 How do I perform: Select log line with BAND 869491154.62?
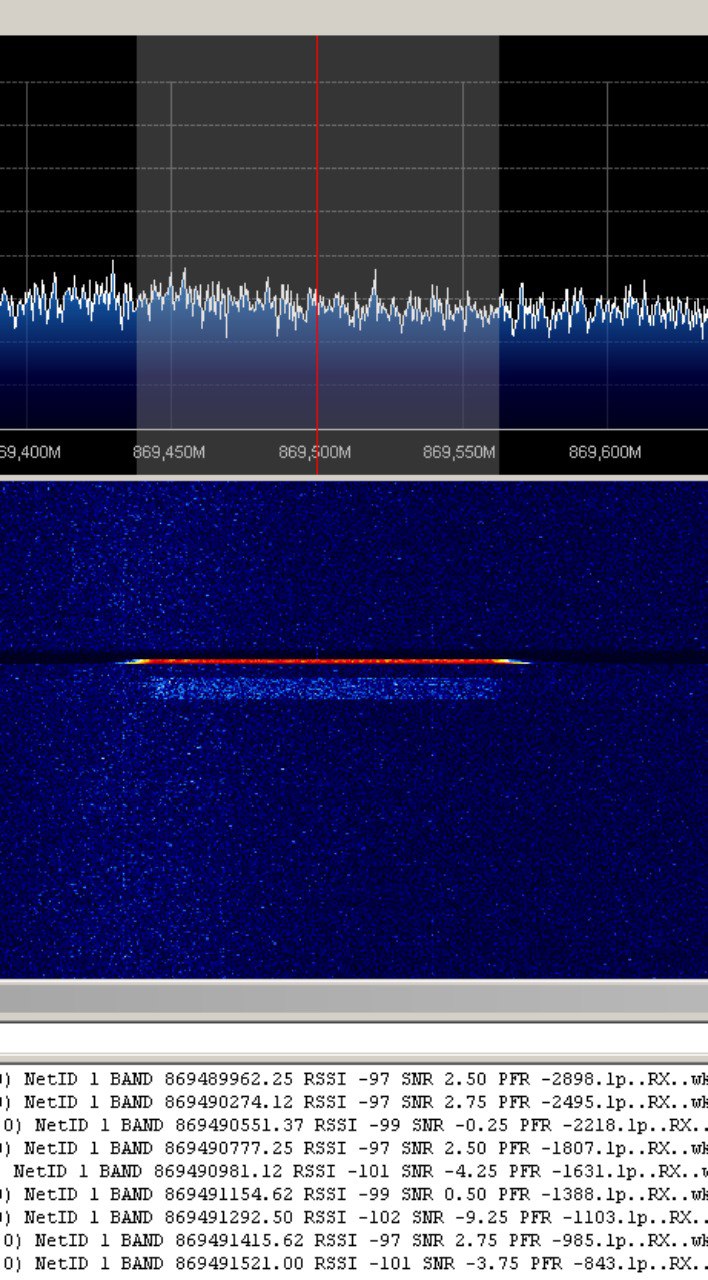[354, 1194]
